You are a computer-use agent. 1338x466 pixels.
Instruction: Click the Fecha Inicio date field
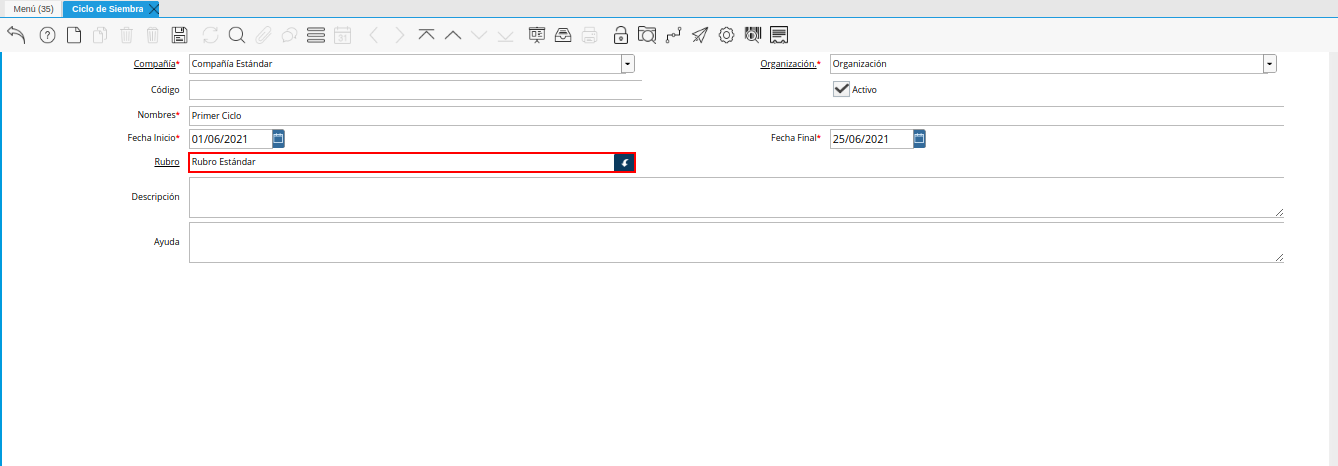coord(230,139)
